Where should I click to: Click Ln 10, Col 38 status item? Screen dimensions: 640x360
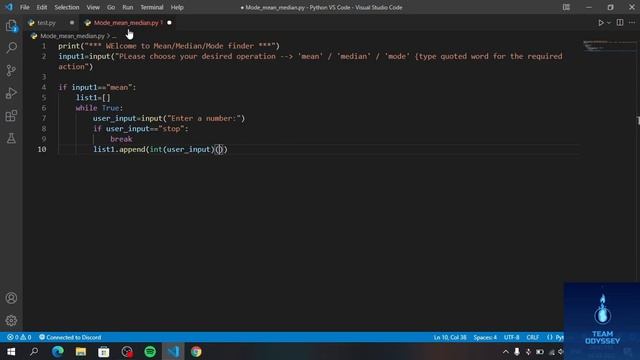tap(450, 337)
